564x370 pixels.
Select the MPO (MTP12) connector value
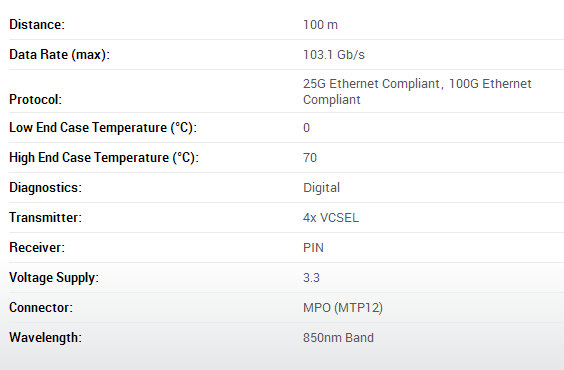(x=343, y=308)
